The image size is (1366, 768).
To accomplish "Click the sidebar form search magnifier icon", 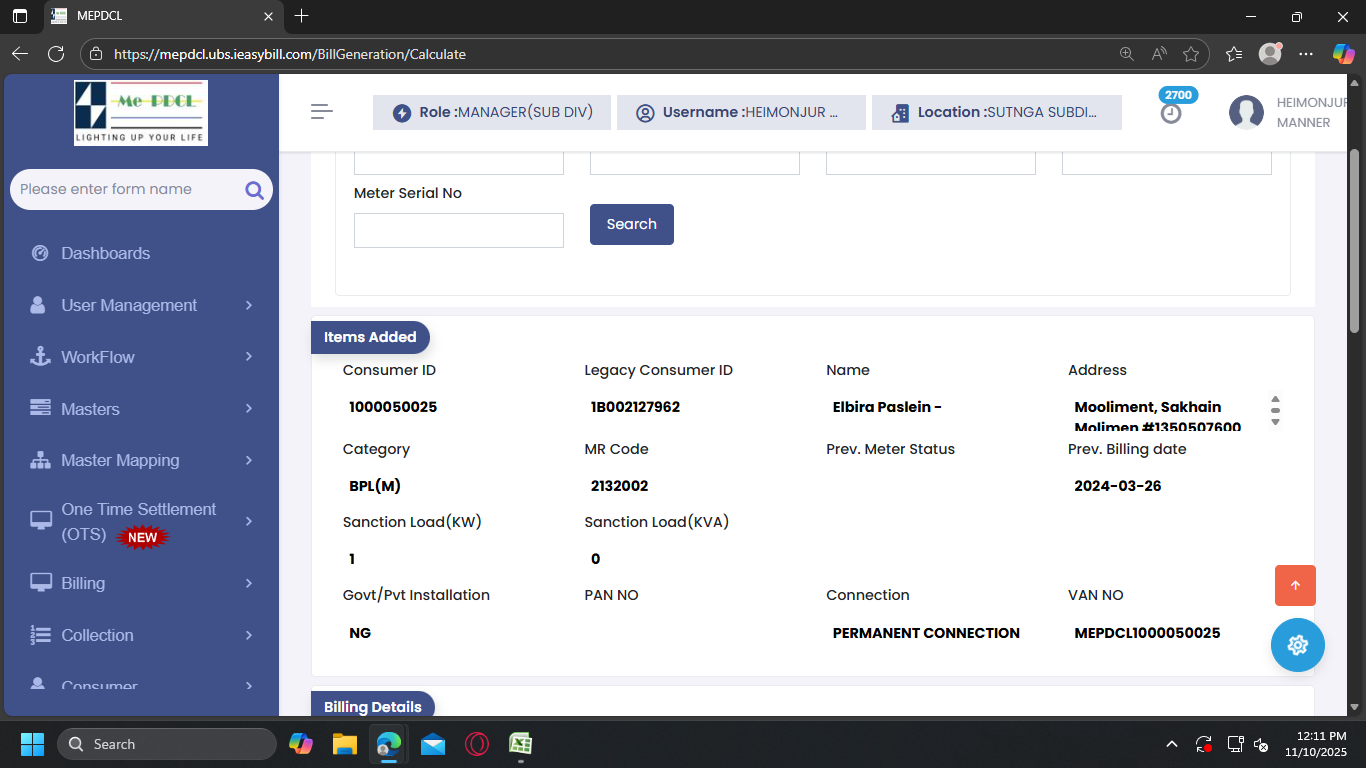I will click(x=254, y=190).
